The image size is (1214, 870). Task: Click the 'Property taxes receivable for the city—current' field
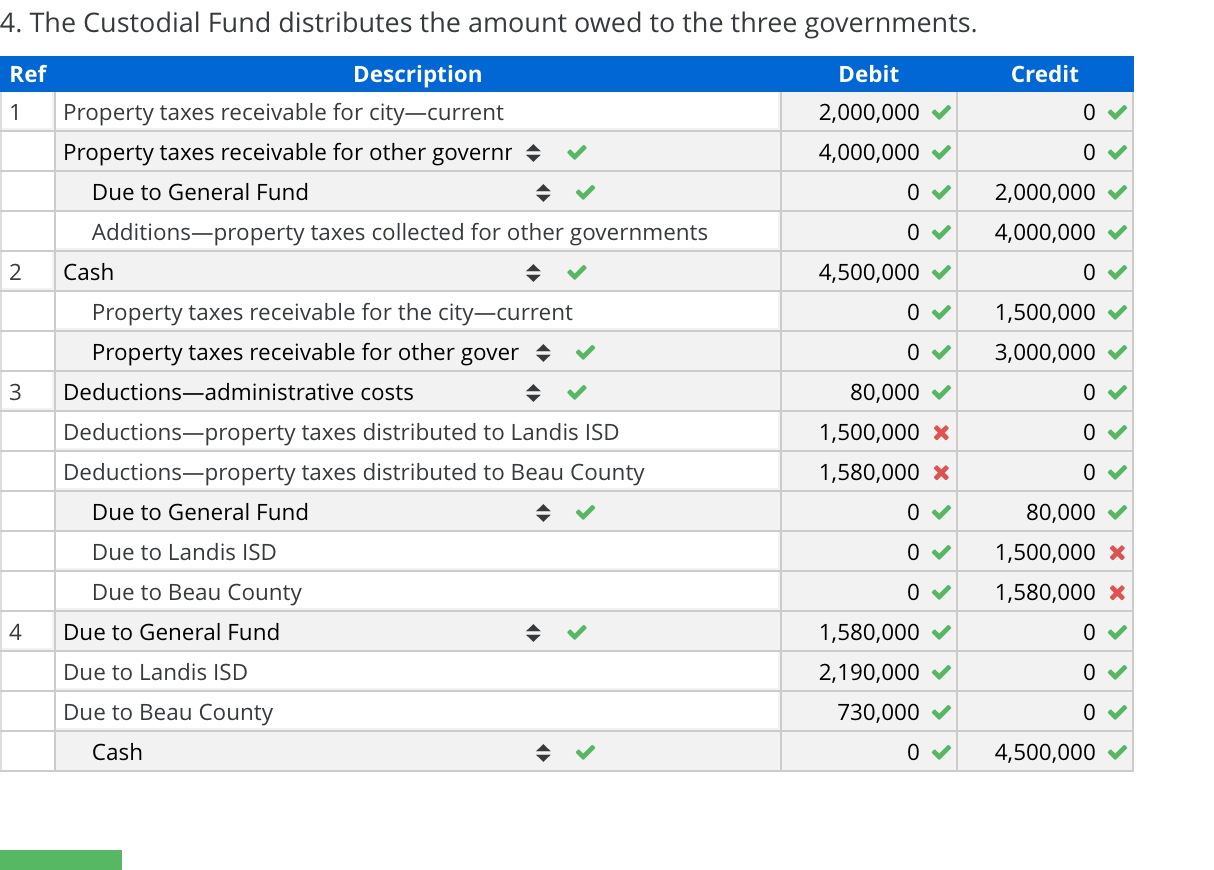(417, 312)
